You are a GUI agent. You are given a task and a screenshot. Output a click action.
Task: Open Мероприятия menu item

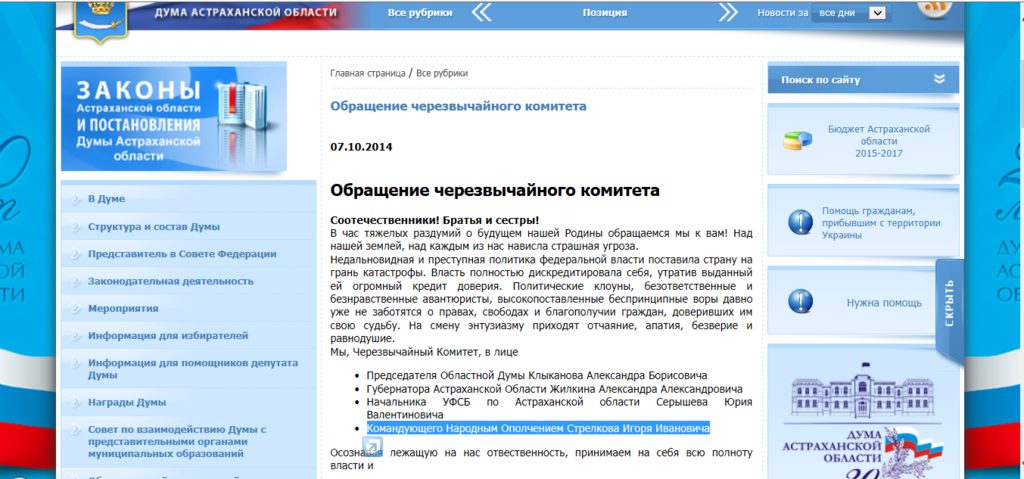123,308
